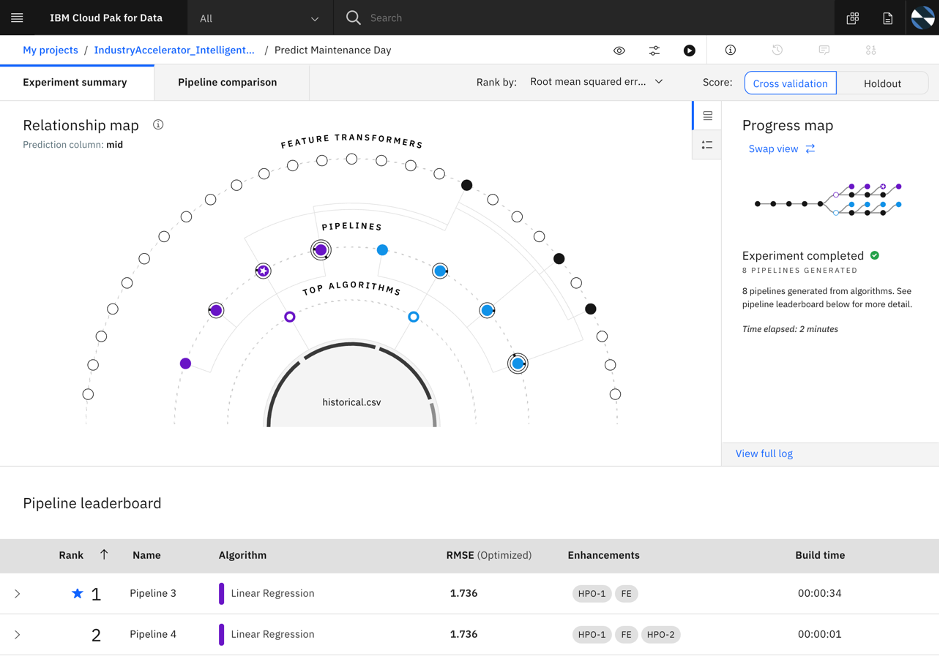Screen dimensions: 939x658
Task: Sort by the Build time column header
Action: [x=820, y=555]
